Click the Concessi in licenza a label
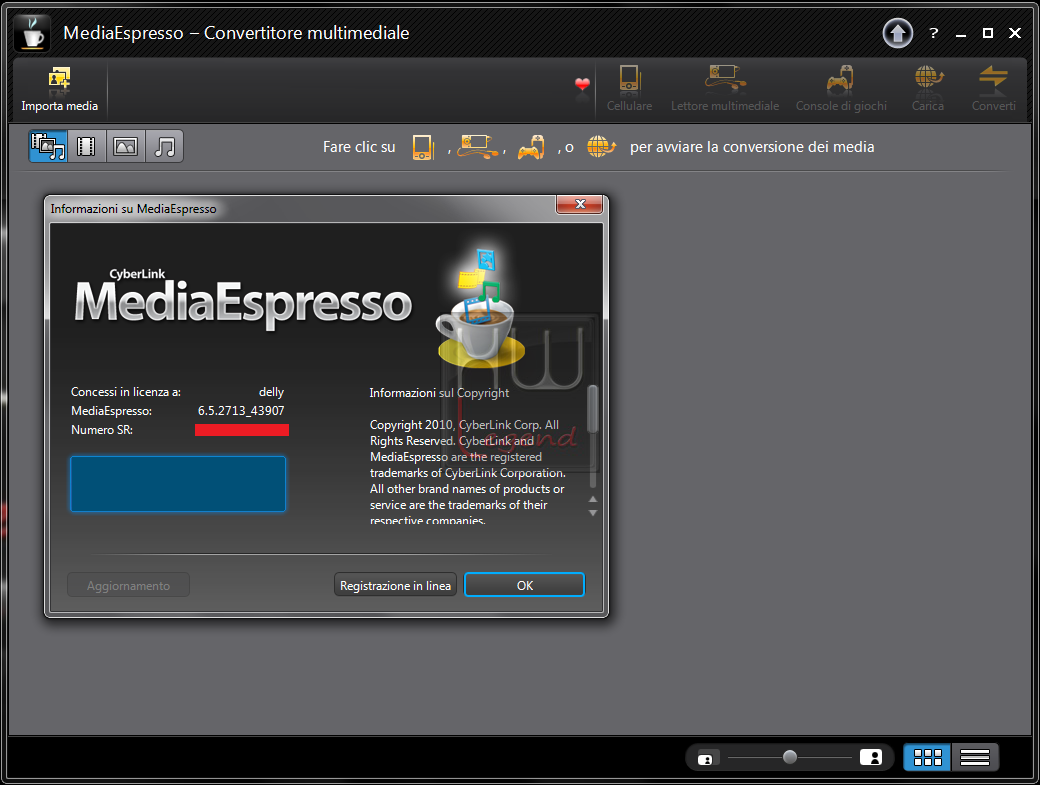1040x785 pixels. (x=125, y=392)
